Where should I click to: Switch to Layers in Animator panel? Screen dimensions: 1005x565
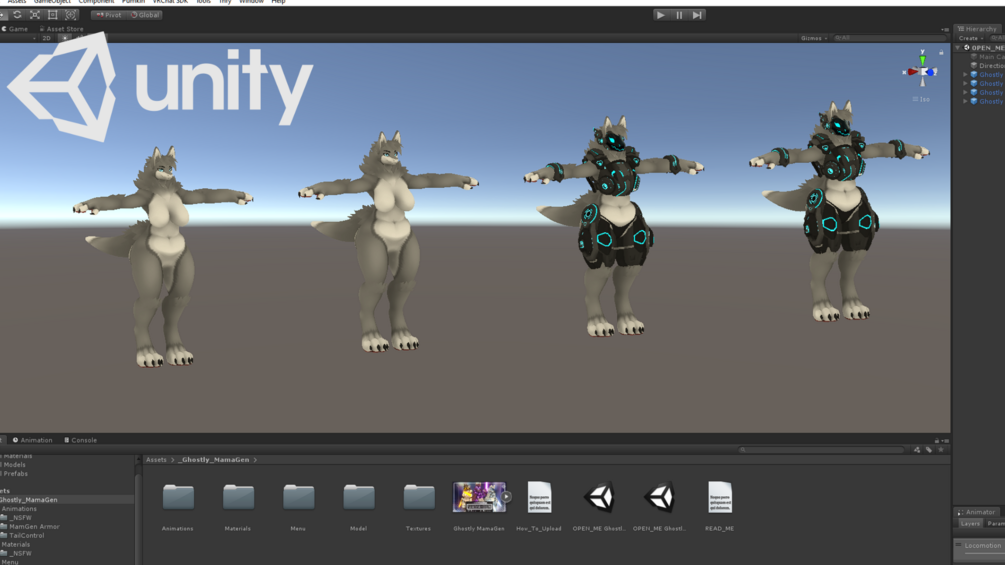coord(970,524)
